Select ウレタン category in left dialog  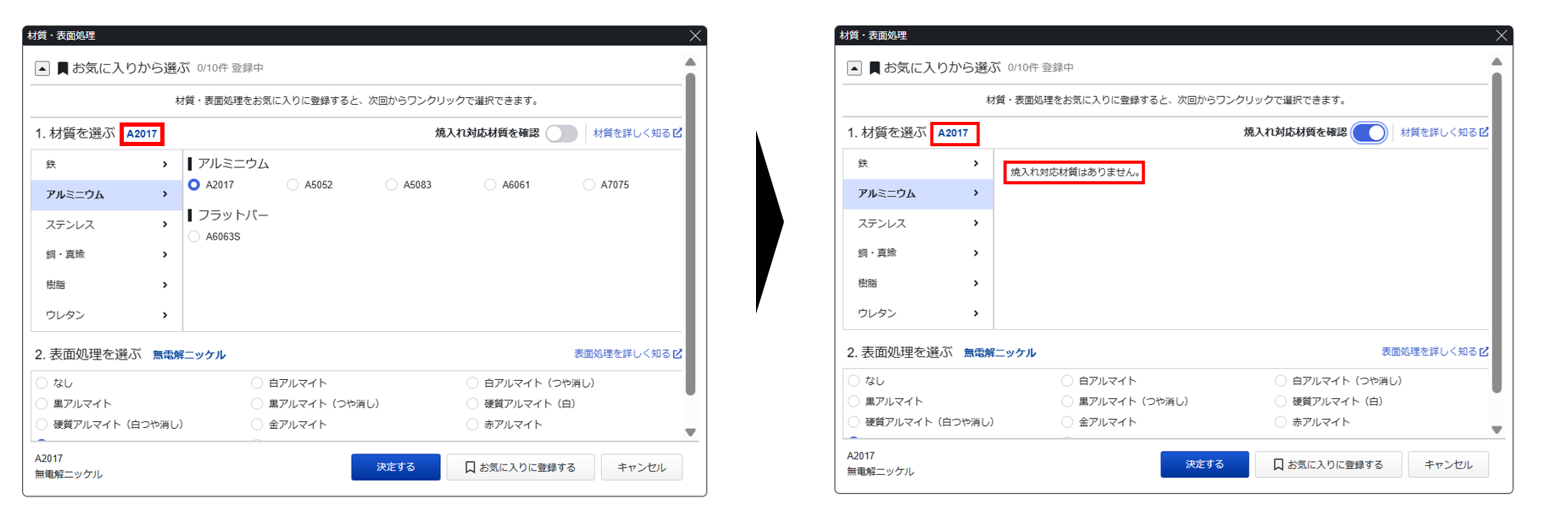click(x=107, y=315)
